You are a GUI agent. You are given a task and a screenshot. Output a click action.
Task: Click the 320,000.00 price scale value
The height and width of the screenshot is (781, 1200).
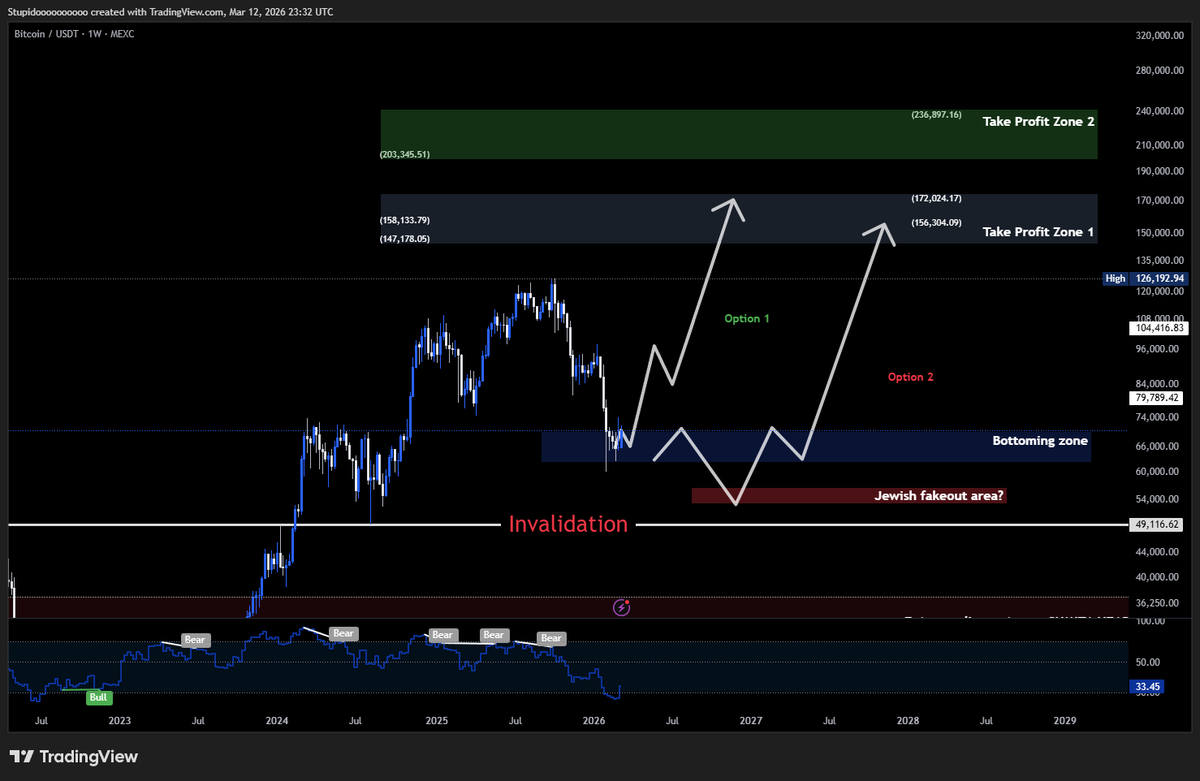tap(1159, 35)
